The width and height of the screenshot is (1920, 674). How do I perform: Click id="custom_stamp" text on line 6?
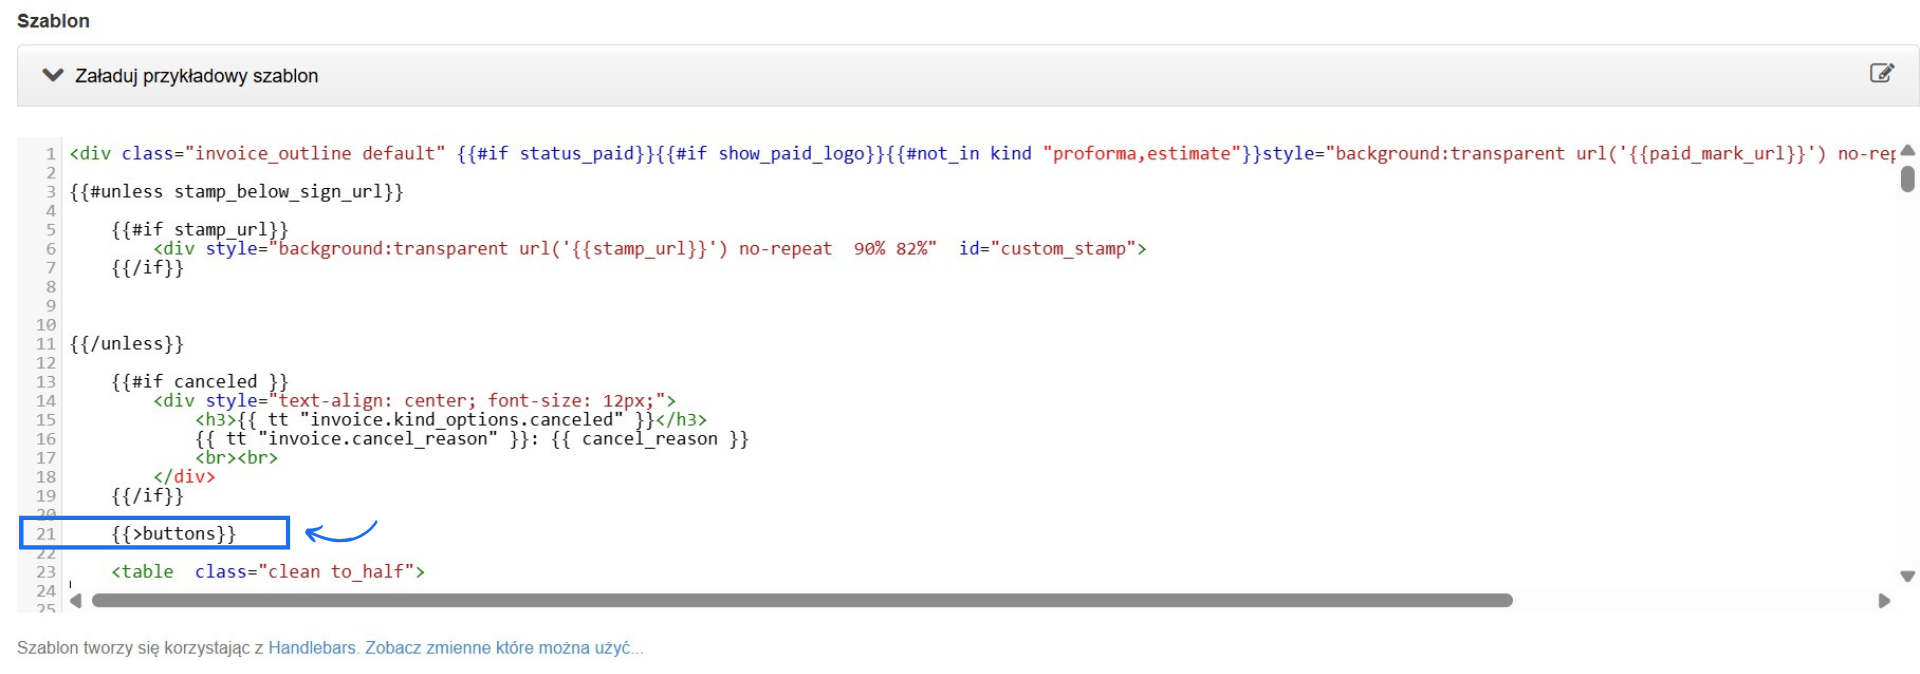click(1047, 249)
